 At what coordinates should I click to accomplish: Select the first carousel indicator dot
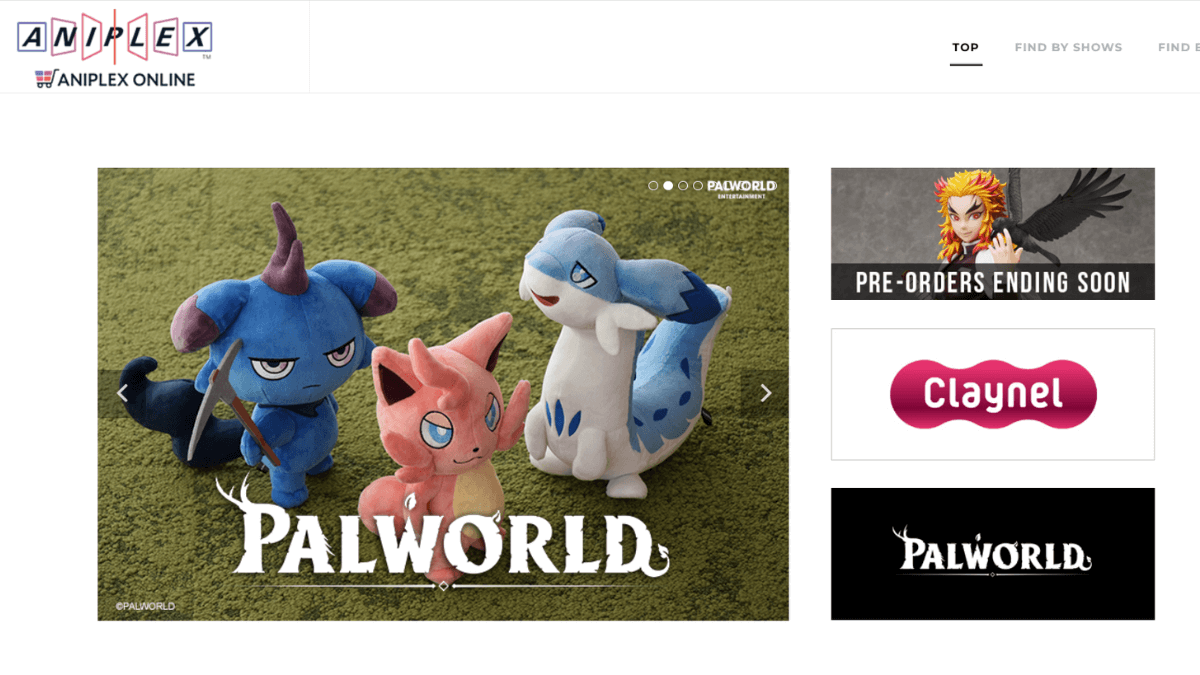[653, 186]
